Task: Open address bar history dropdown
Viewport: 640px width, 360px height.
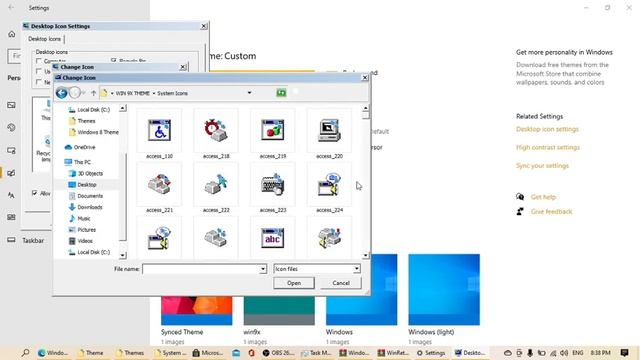Action: pos(249,93)
